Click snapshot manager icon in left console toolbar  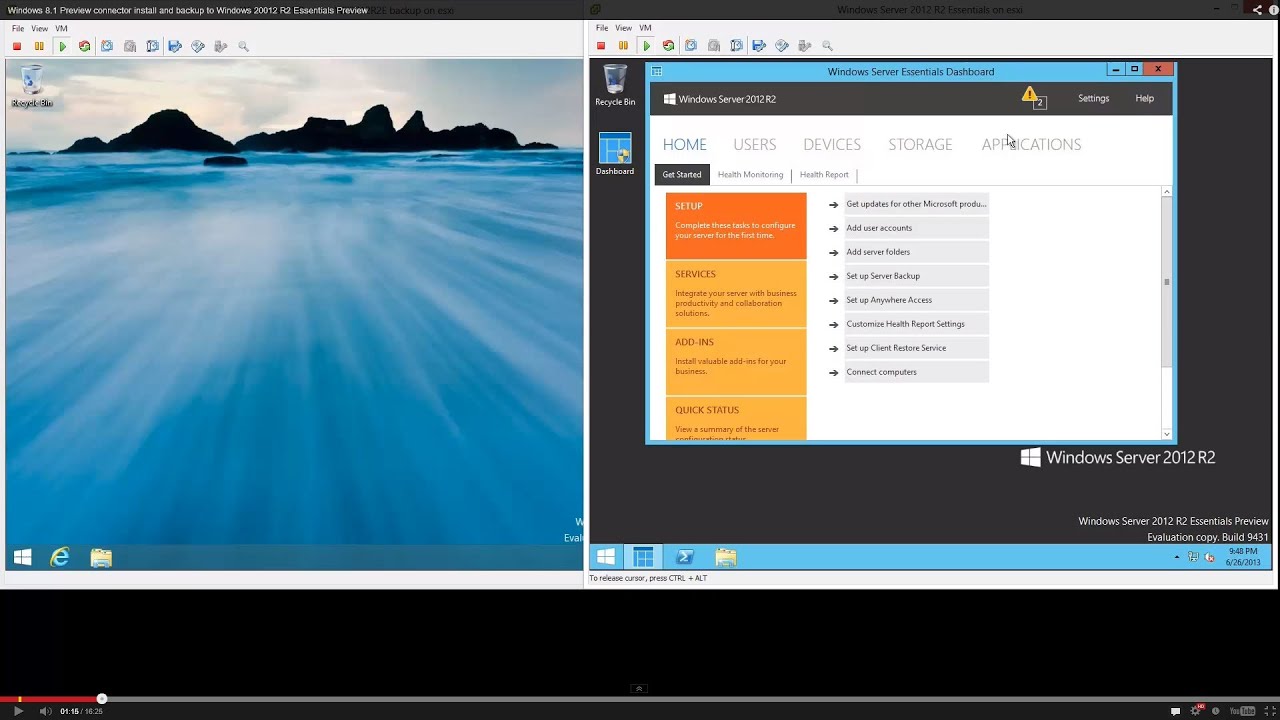152,46
